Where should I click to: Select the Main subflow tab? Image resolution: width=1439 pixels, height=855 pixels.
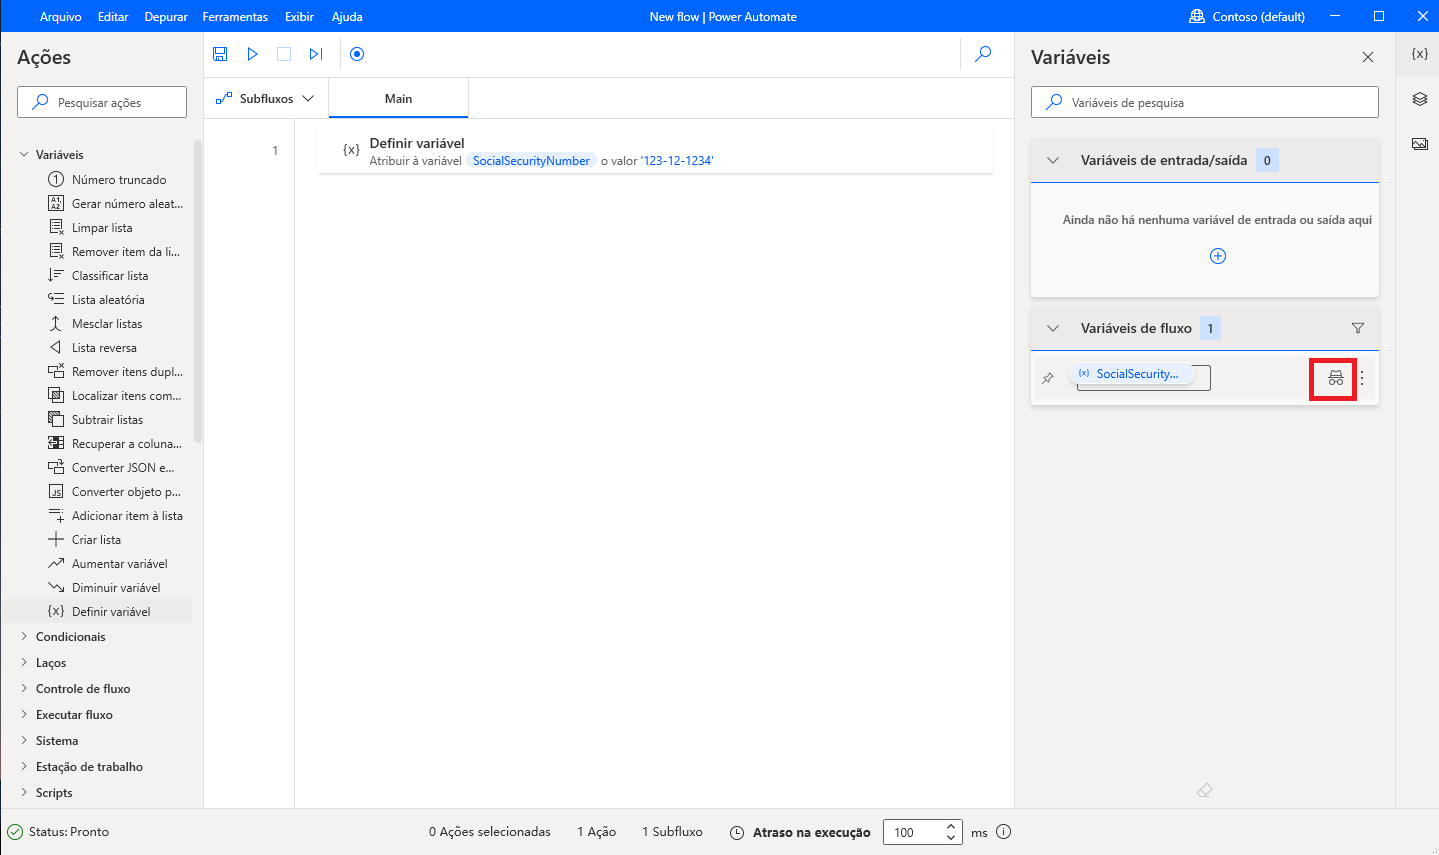tap(398, 99)
